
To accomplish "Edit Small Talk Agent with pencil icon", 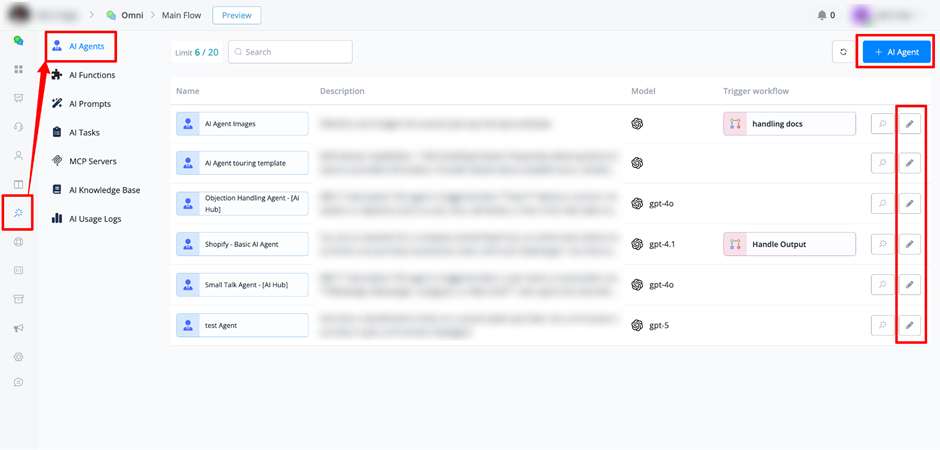I will [x=909, y=285].
